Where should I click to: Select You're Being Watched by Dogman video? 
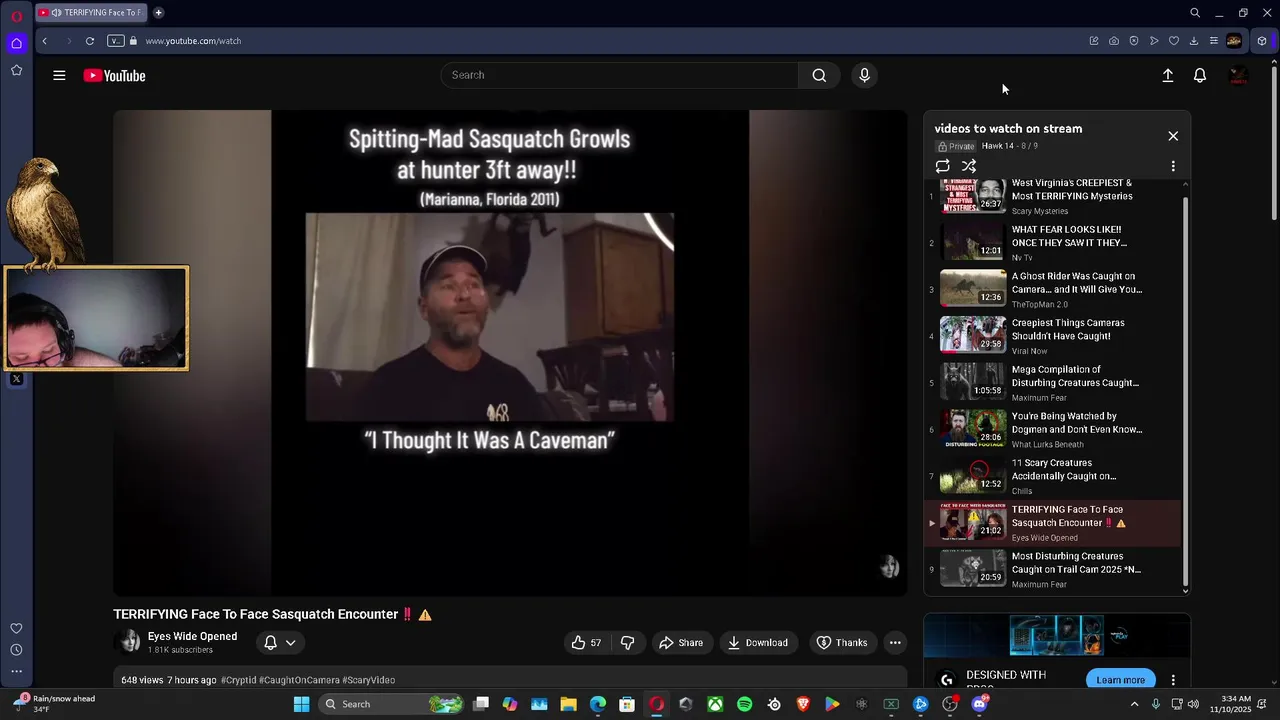pos(1052,430)
